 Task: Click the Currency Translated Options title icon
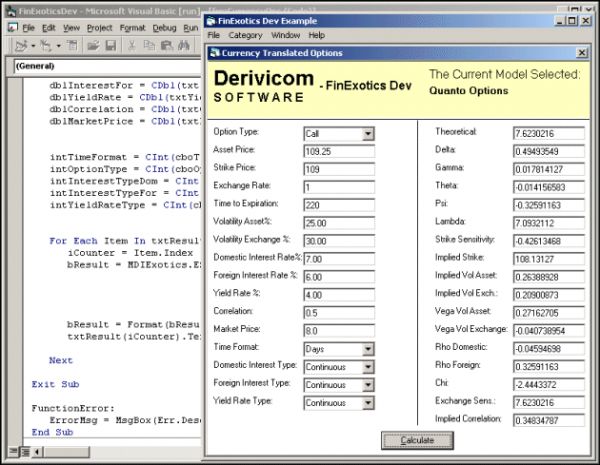click(x=215, y=53)
